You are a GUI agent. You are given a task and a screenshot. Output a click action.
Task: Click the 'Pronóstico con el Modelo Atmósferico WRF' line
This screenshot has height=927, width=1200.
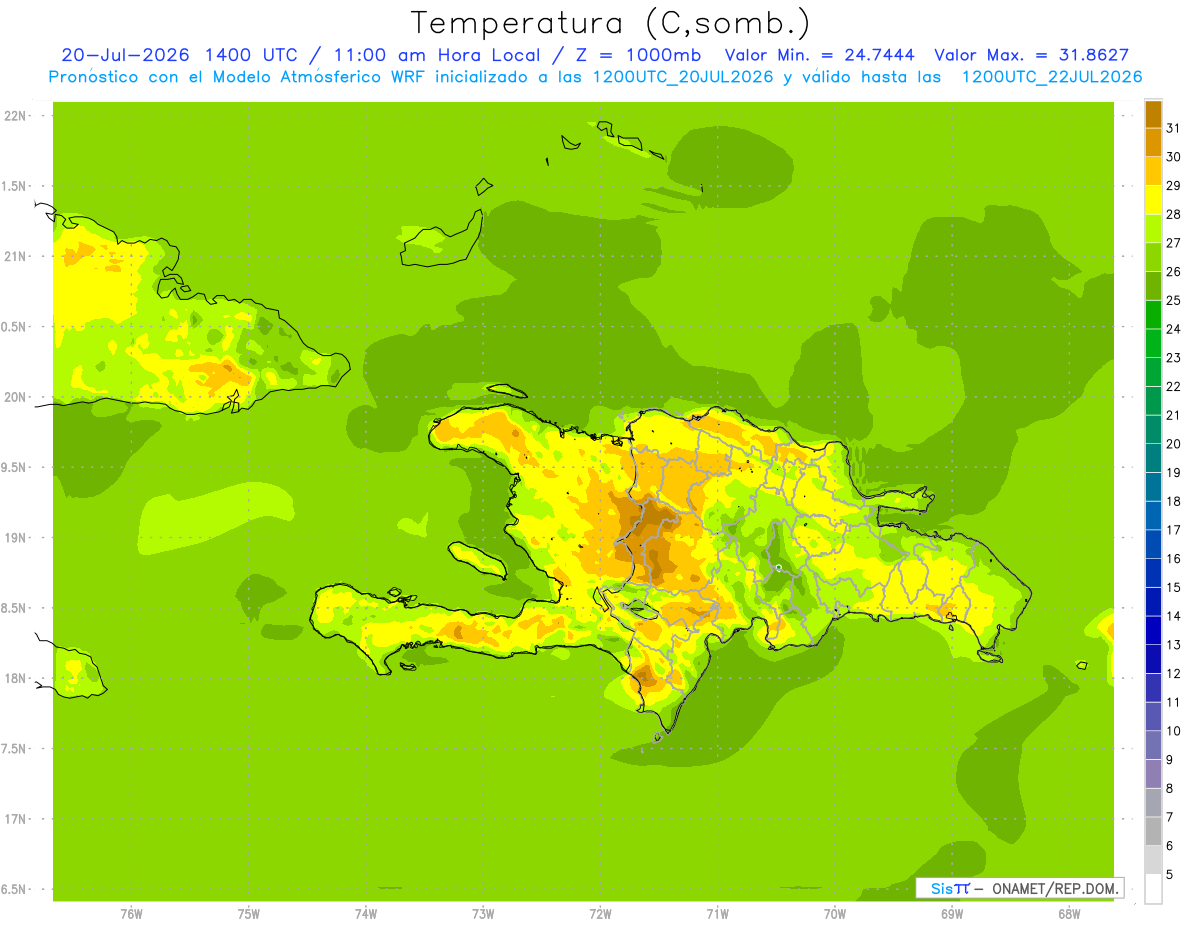pos(238,77)
